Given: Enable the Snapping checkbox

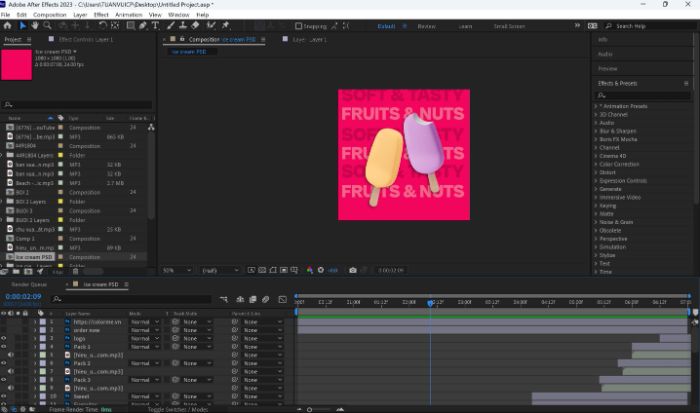Looking at the screenshot, I should tap(299, 26).
